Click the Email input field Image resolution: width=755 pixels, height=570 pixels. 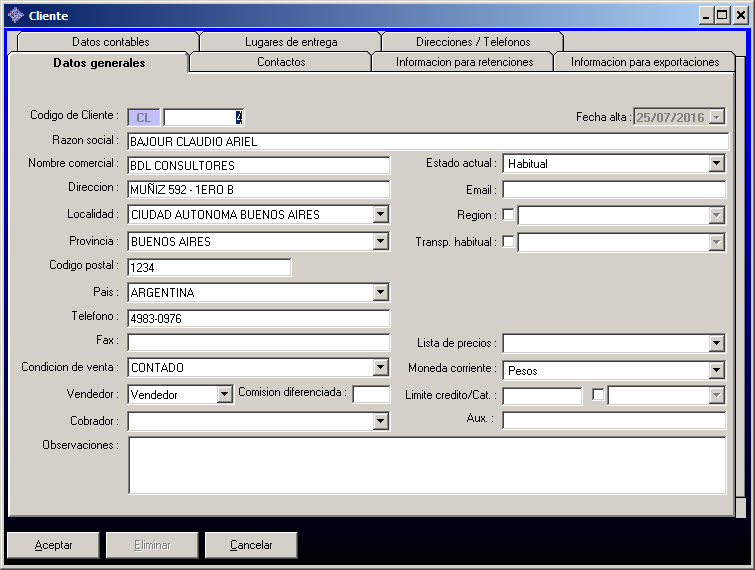click(613, 190)
